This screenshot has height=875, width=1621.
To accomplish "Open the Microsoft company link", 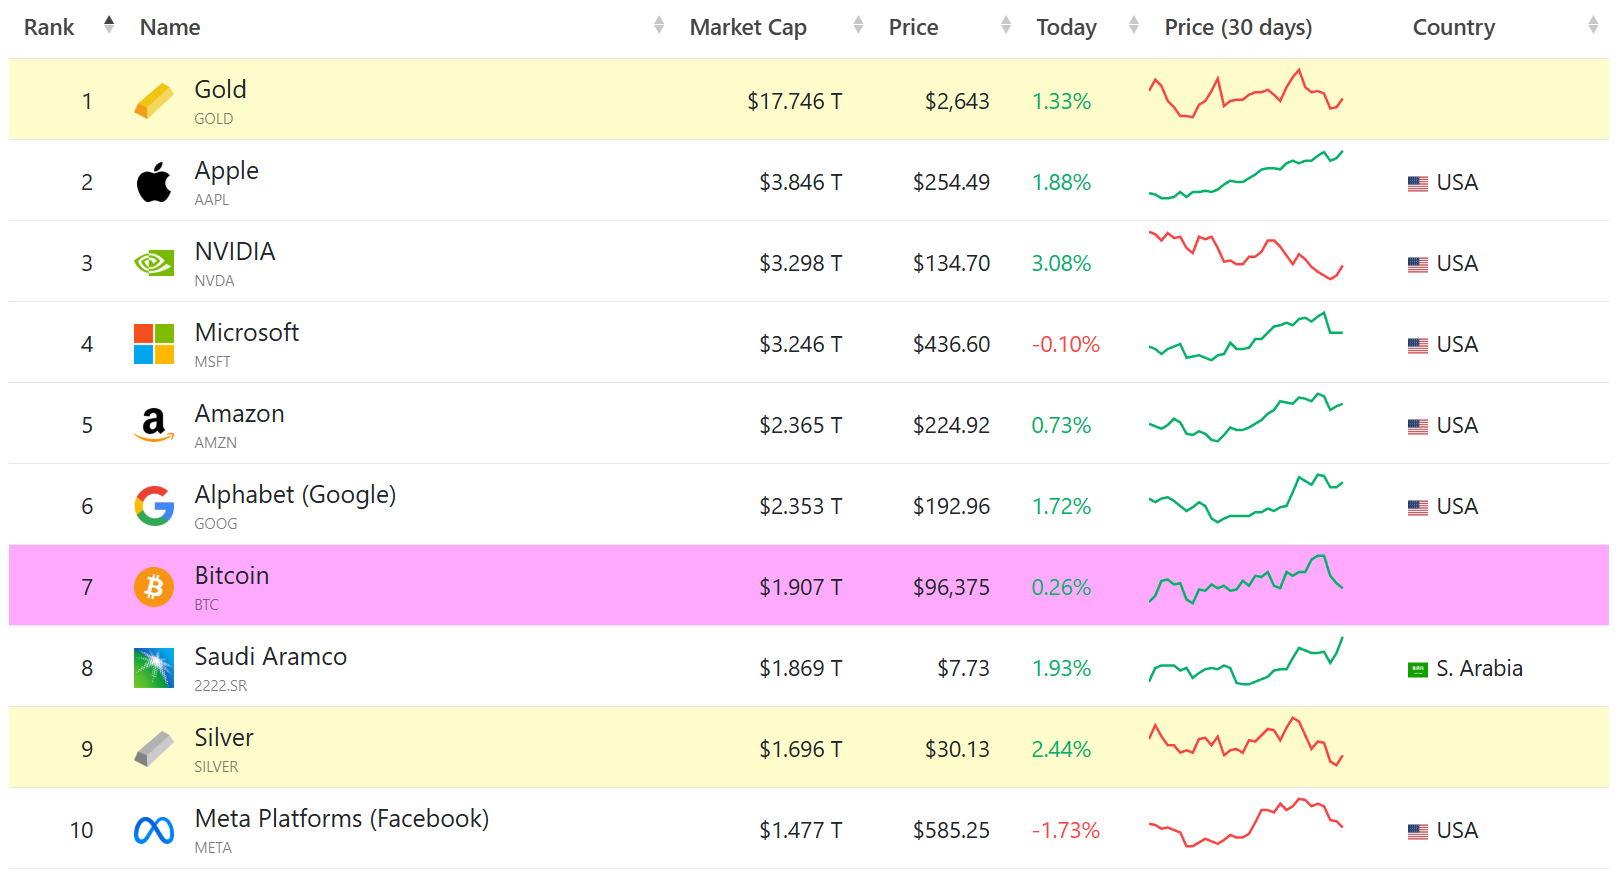I will [x=247, y=332].
